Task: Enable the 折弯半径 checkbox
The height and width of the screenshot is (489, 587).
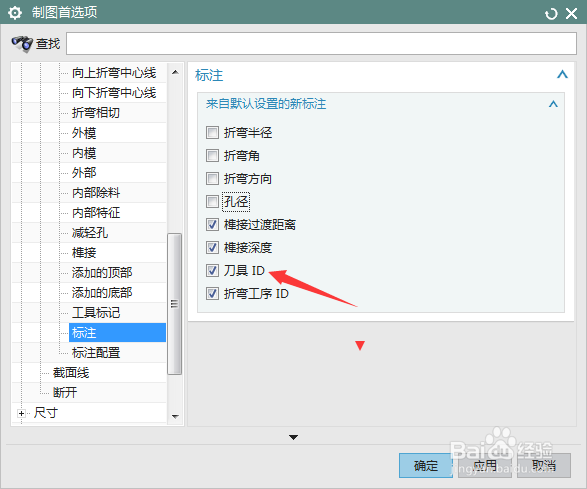Action: pyautogui.click(x=212, y=133)
